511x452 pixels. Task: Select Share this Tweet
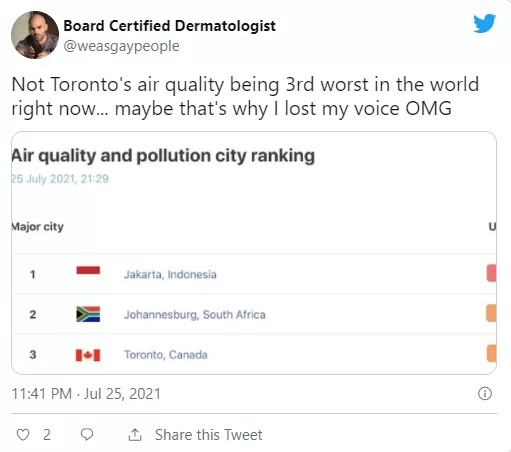[x=209, y=435]
